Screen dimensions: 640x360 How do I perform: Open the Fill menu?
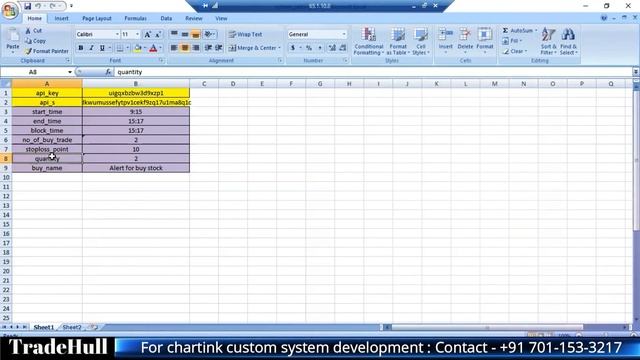512,41
